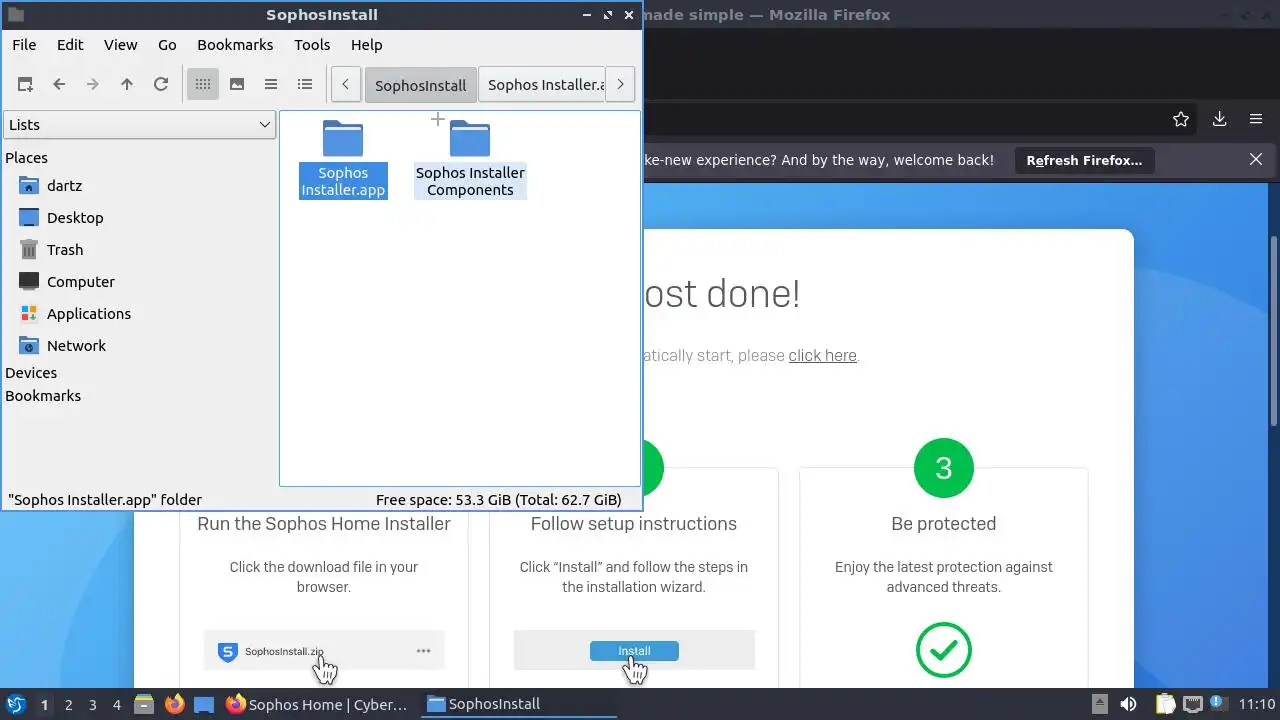Open Computer in the Places sidebar
The image size is (1280, 720).
click(x=81, y=282)
